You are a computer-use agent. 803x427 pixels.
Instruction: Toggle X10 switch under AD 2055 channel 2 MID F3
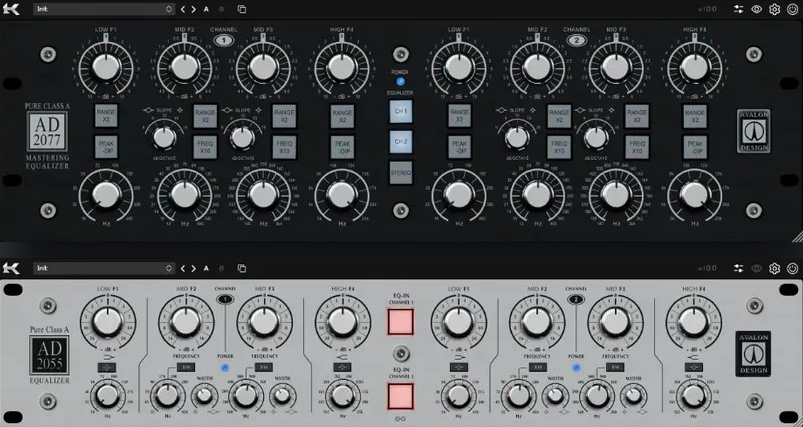[615, 367]
